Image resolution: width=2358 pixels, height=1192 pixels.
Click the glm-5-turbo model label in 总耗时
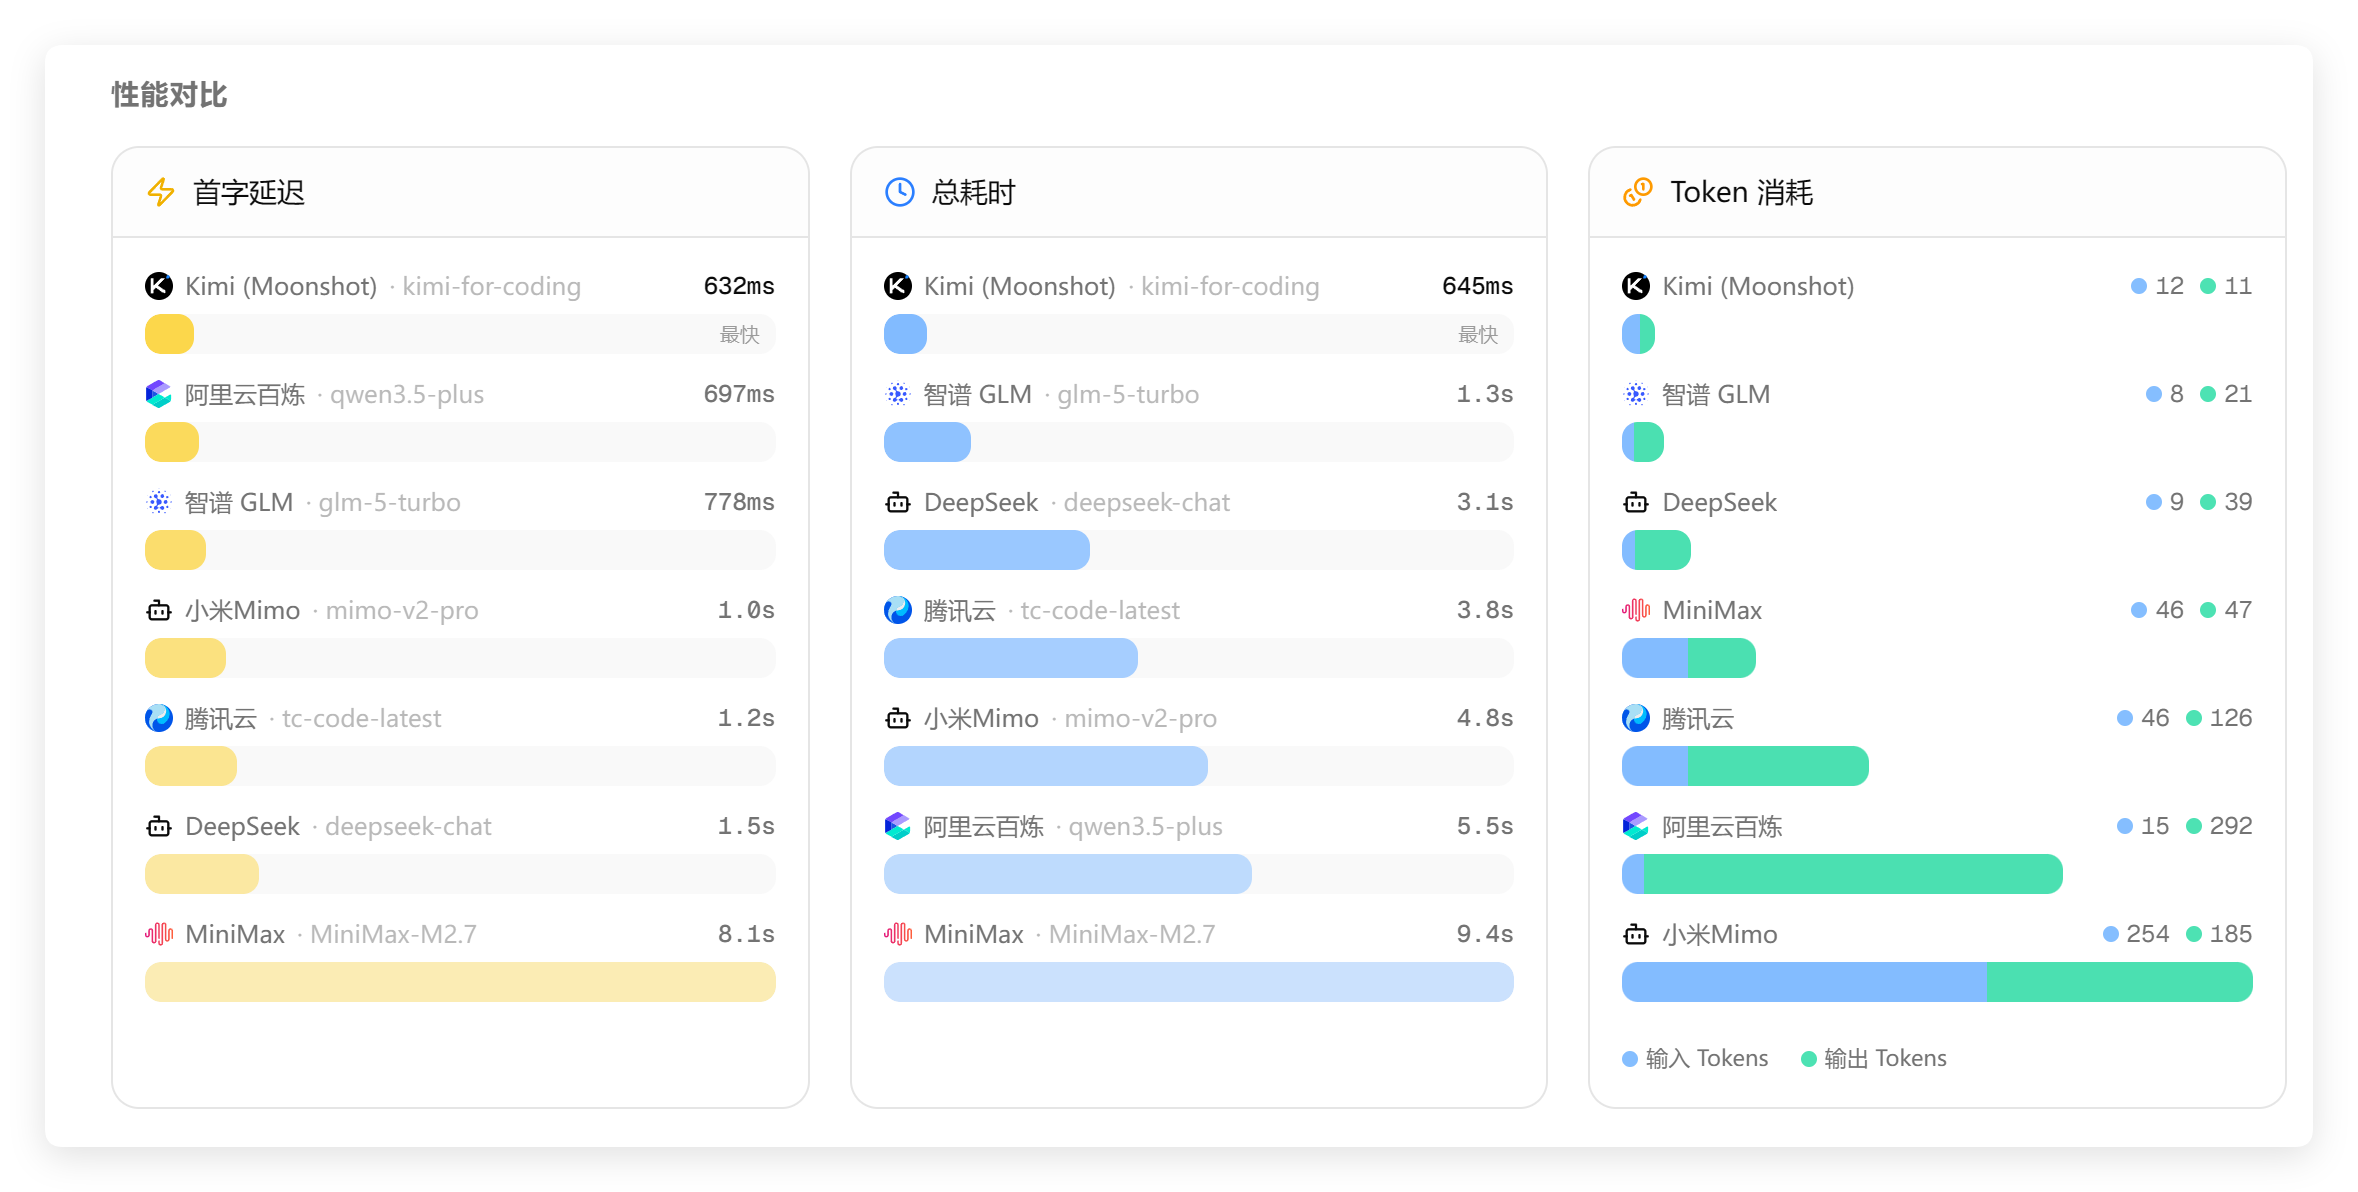tap(1128, 394)
